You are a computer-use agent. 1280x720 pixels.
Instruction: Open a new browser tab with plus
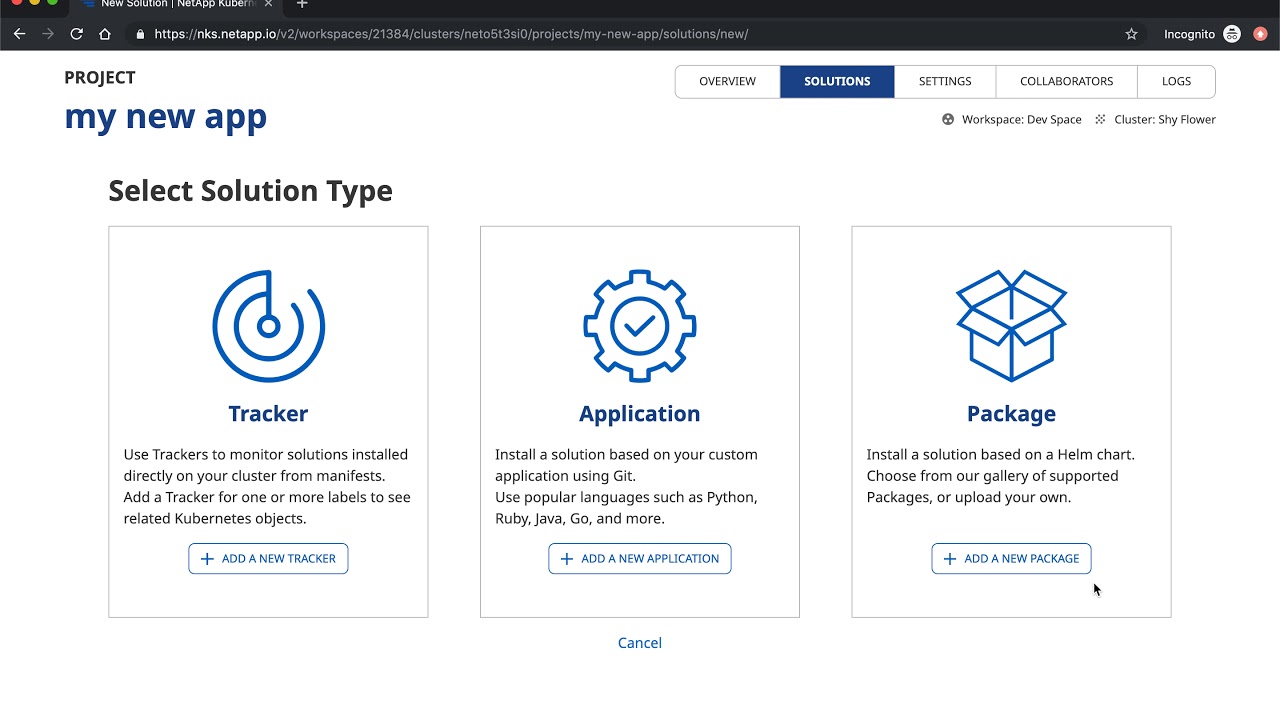302,4
